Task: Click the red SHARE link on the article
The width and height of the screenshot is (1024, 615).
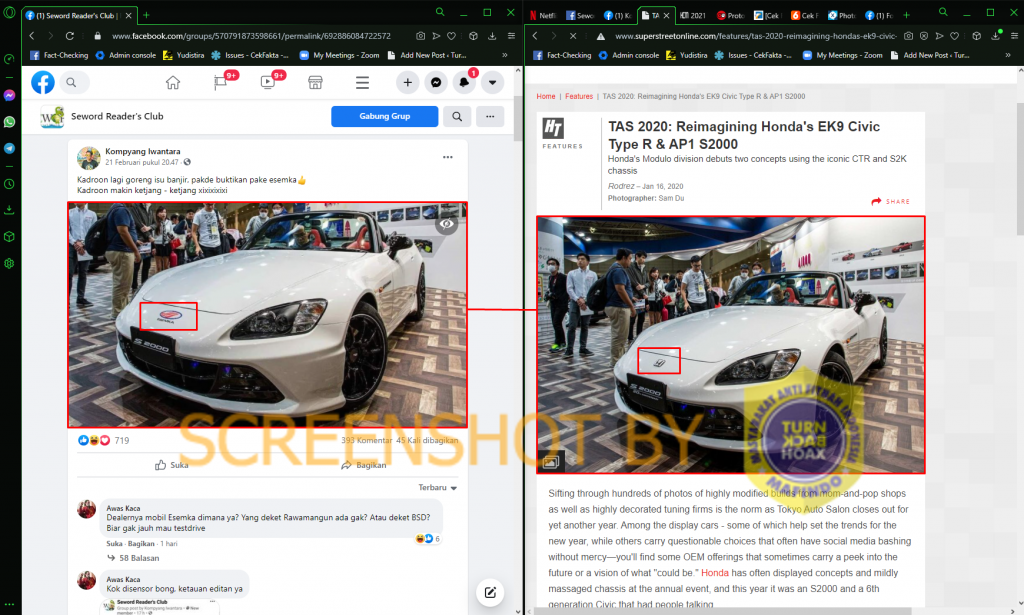Action: [891, 201]
